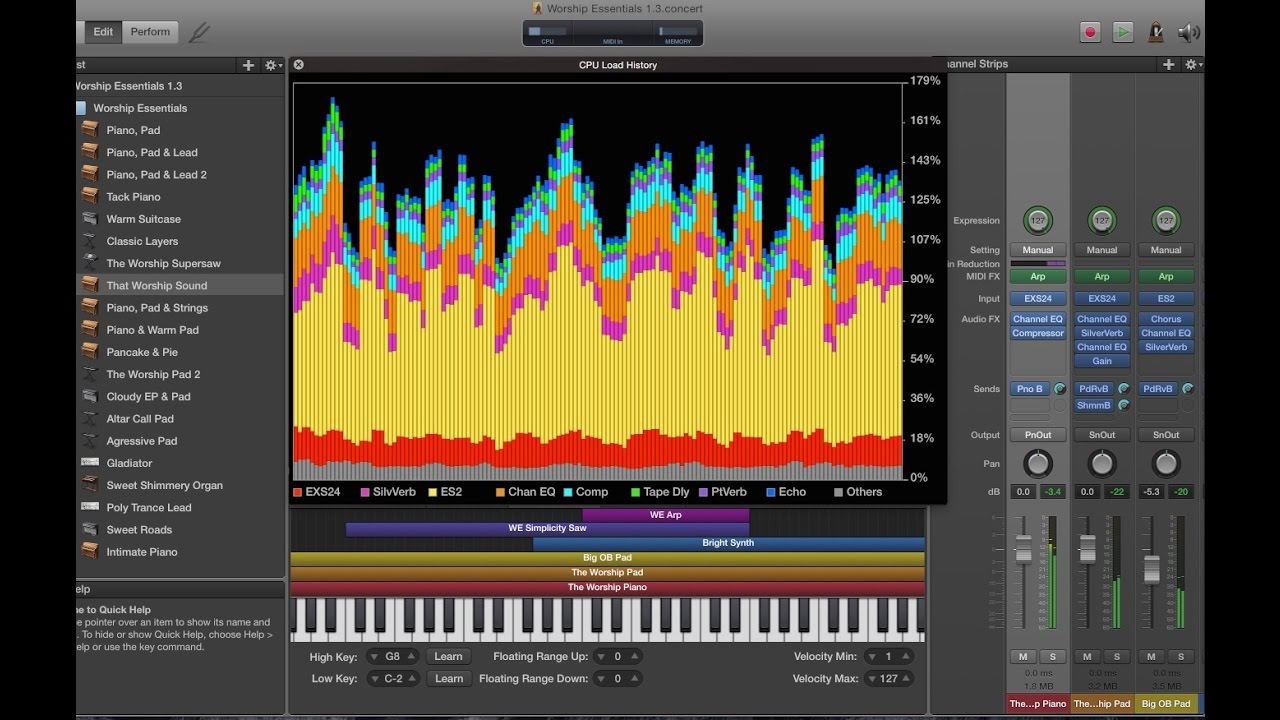Click the Sweet Roads keyboard icon
This screenshot has height=720, width=1280.
click(x=90, y=530)
